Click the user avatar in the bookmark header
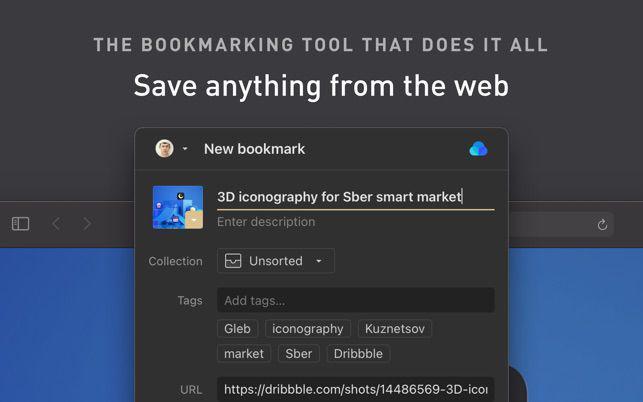The height and width of the screenshot is (402, 643). click(x=164, y=148)
